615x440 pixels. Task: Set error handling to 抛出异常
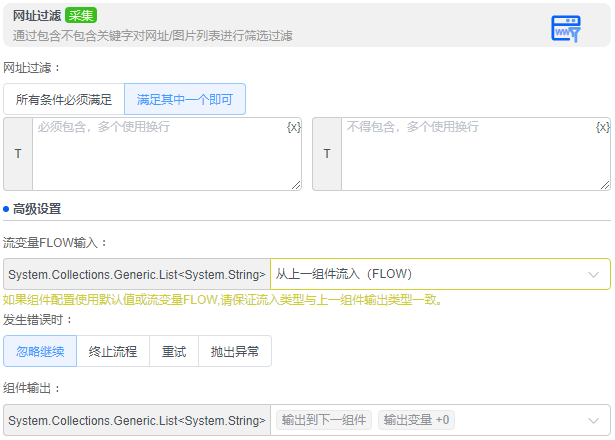235,351
